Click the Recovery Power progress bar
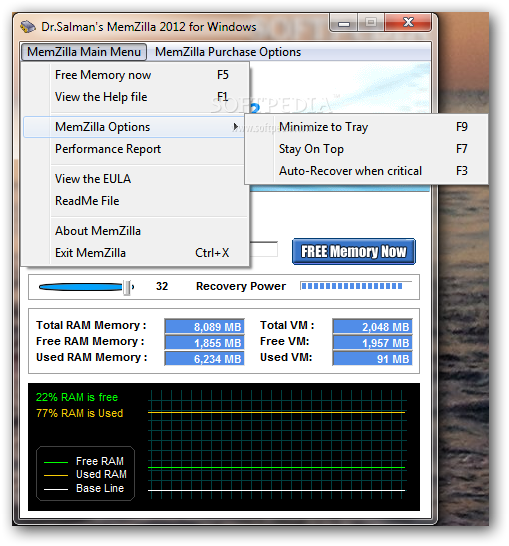Screen dimensions: 509x546 tap(356, 286)
